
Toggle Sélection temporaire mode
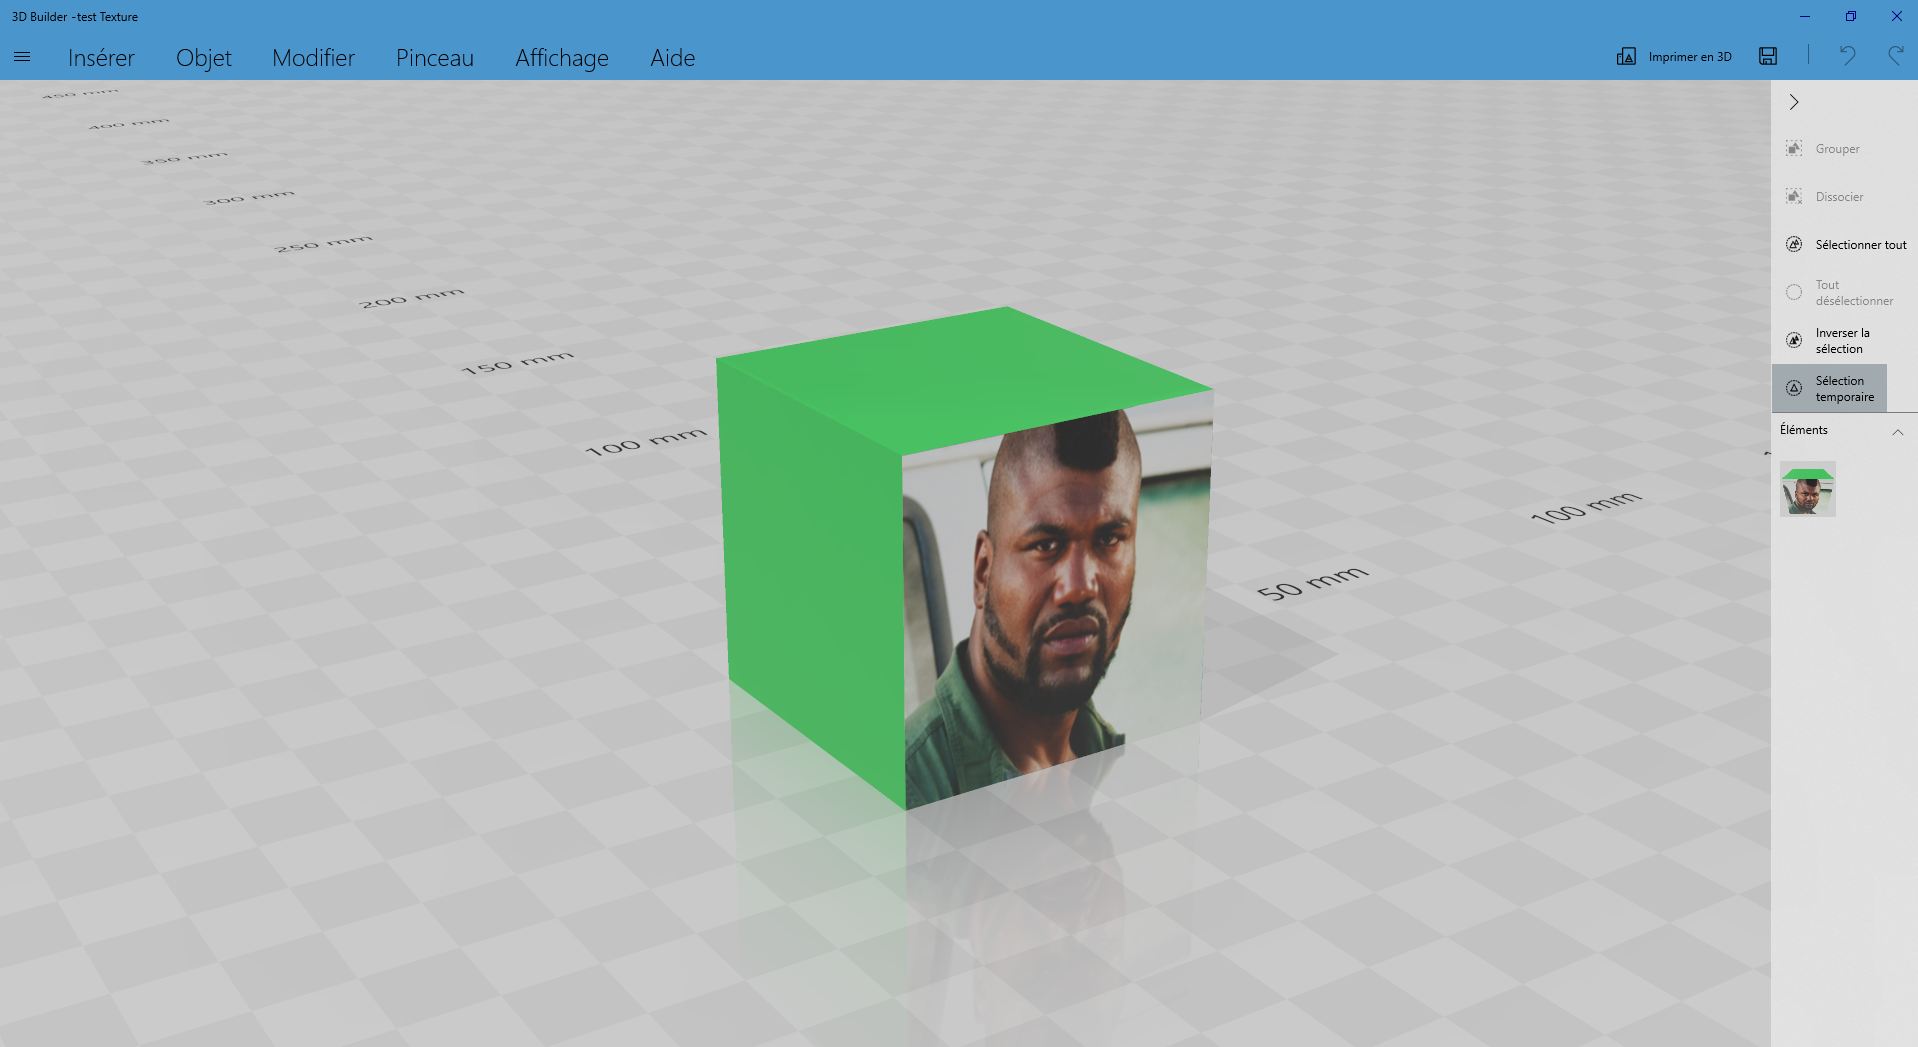[x=1829, y=388]
